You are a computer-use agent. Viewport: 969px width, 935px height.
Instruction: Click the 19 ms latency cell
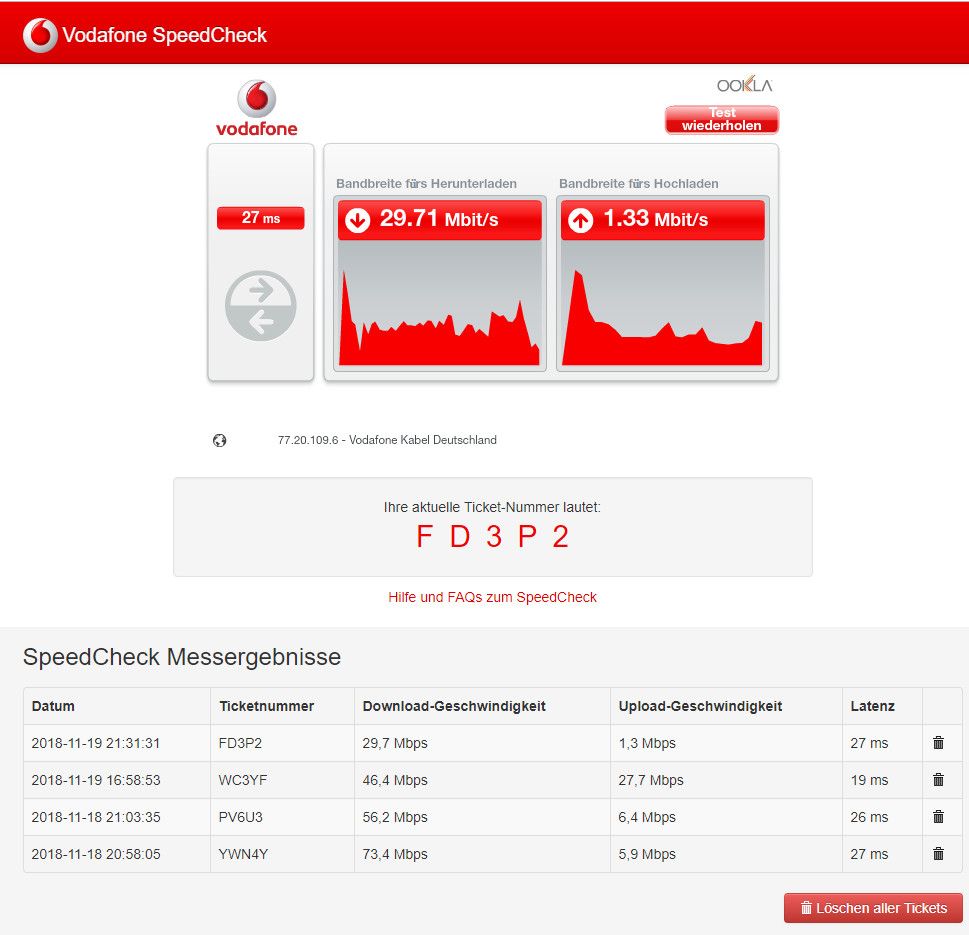(869, 780)
